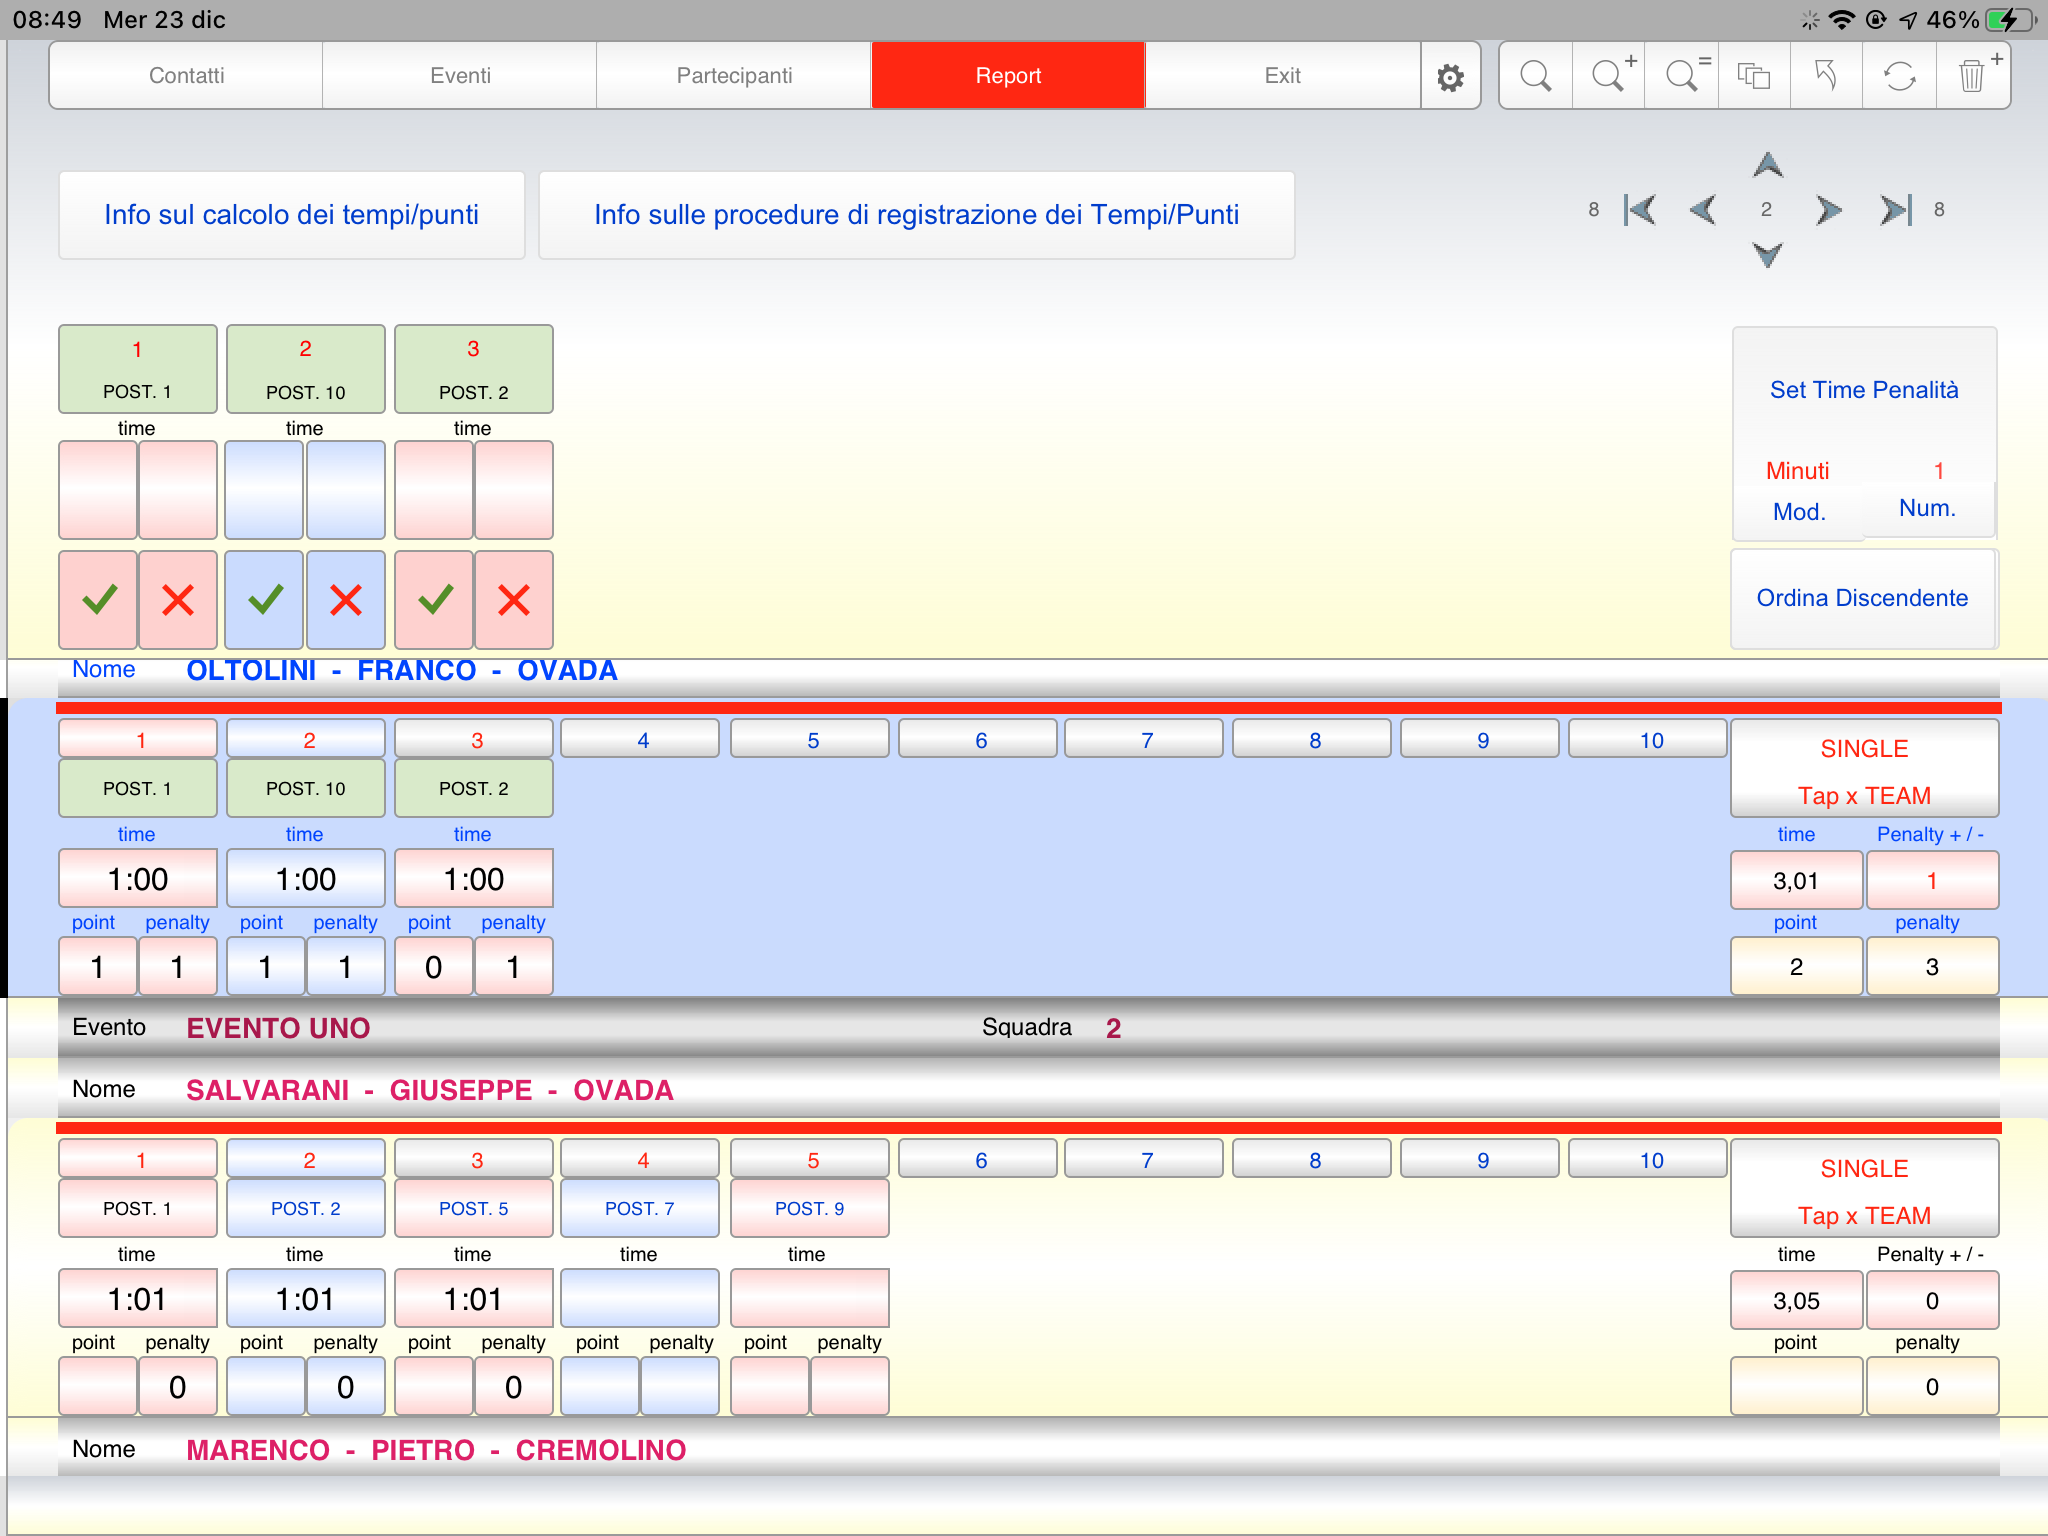Click the magnifier search icon
Screen dimensions: 2048x1536
(1535, 76)
